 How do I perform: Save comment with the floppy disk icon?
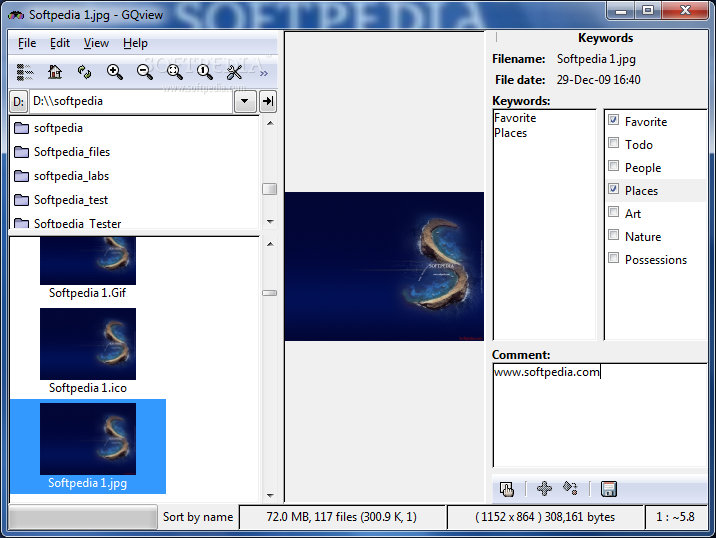[x=609, y=489]
